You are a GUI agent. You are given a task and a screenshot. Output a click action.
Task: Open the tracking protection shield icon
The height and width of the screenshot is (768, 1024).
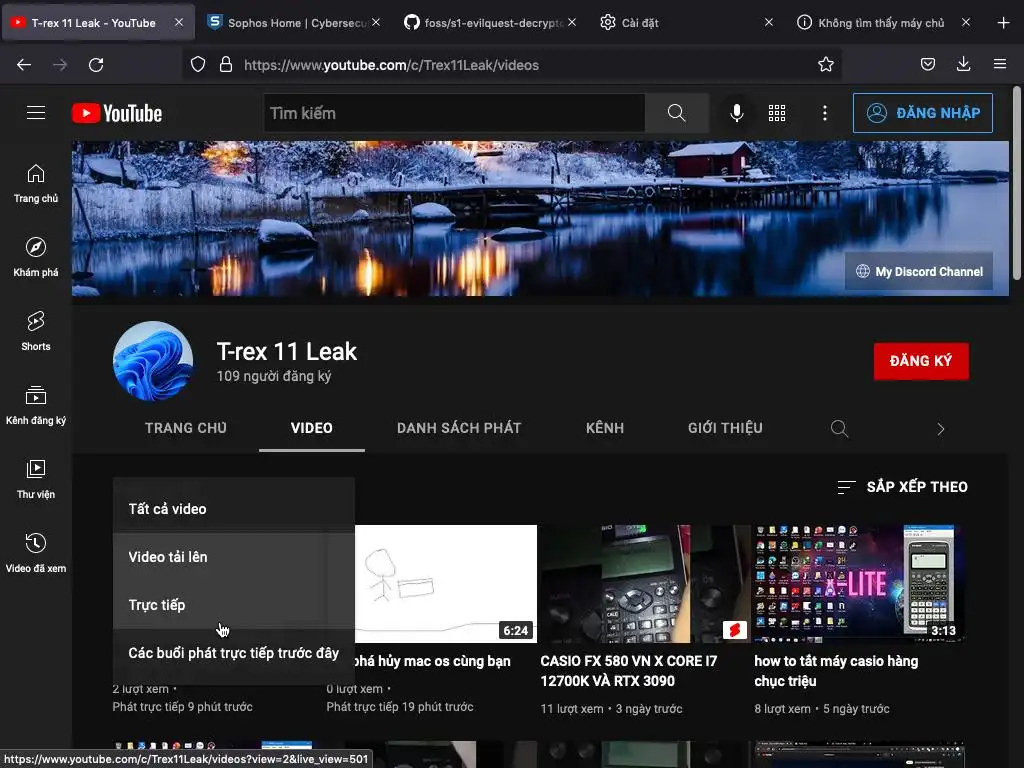tap(198, 65)
